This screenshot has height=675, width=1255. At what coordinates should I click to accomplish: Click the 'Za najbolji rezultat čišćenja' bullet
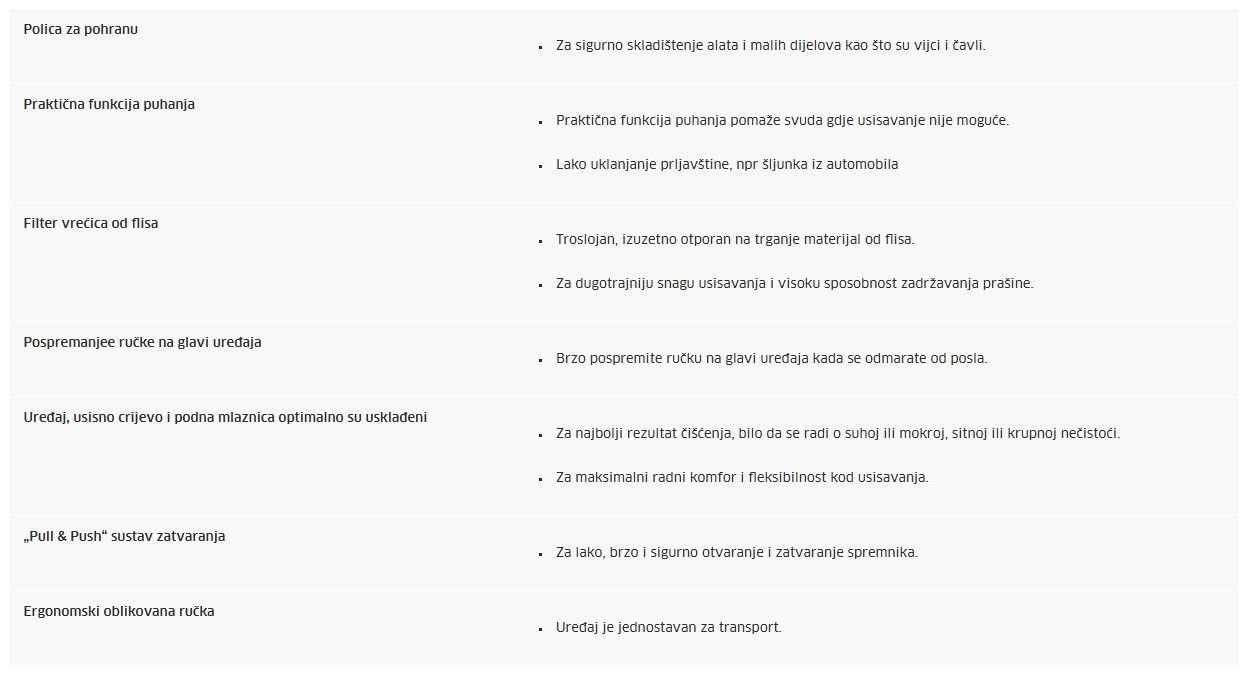838,433
